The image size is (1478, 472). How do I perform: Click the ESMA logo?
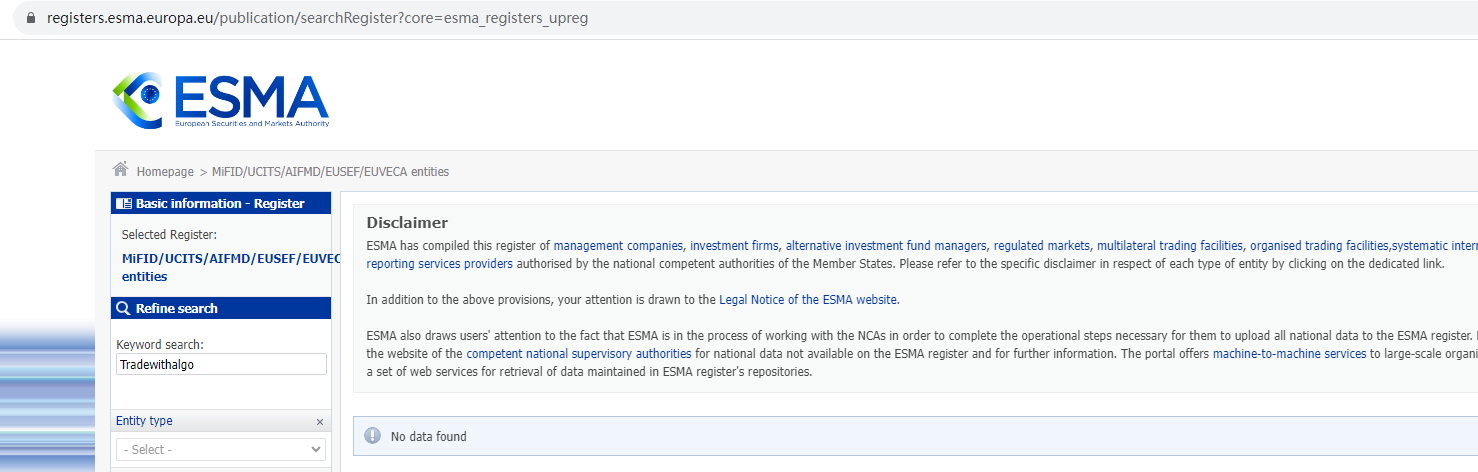pyautogui.click(x=220, y=100)
